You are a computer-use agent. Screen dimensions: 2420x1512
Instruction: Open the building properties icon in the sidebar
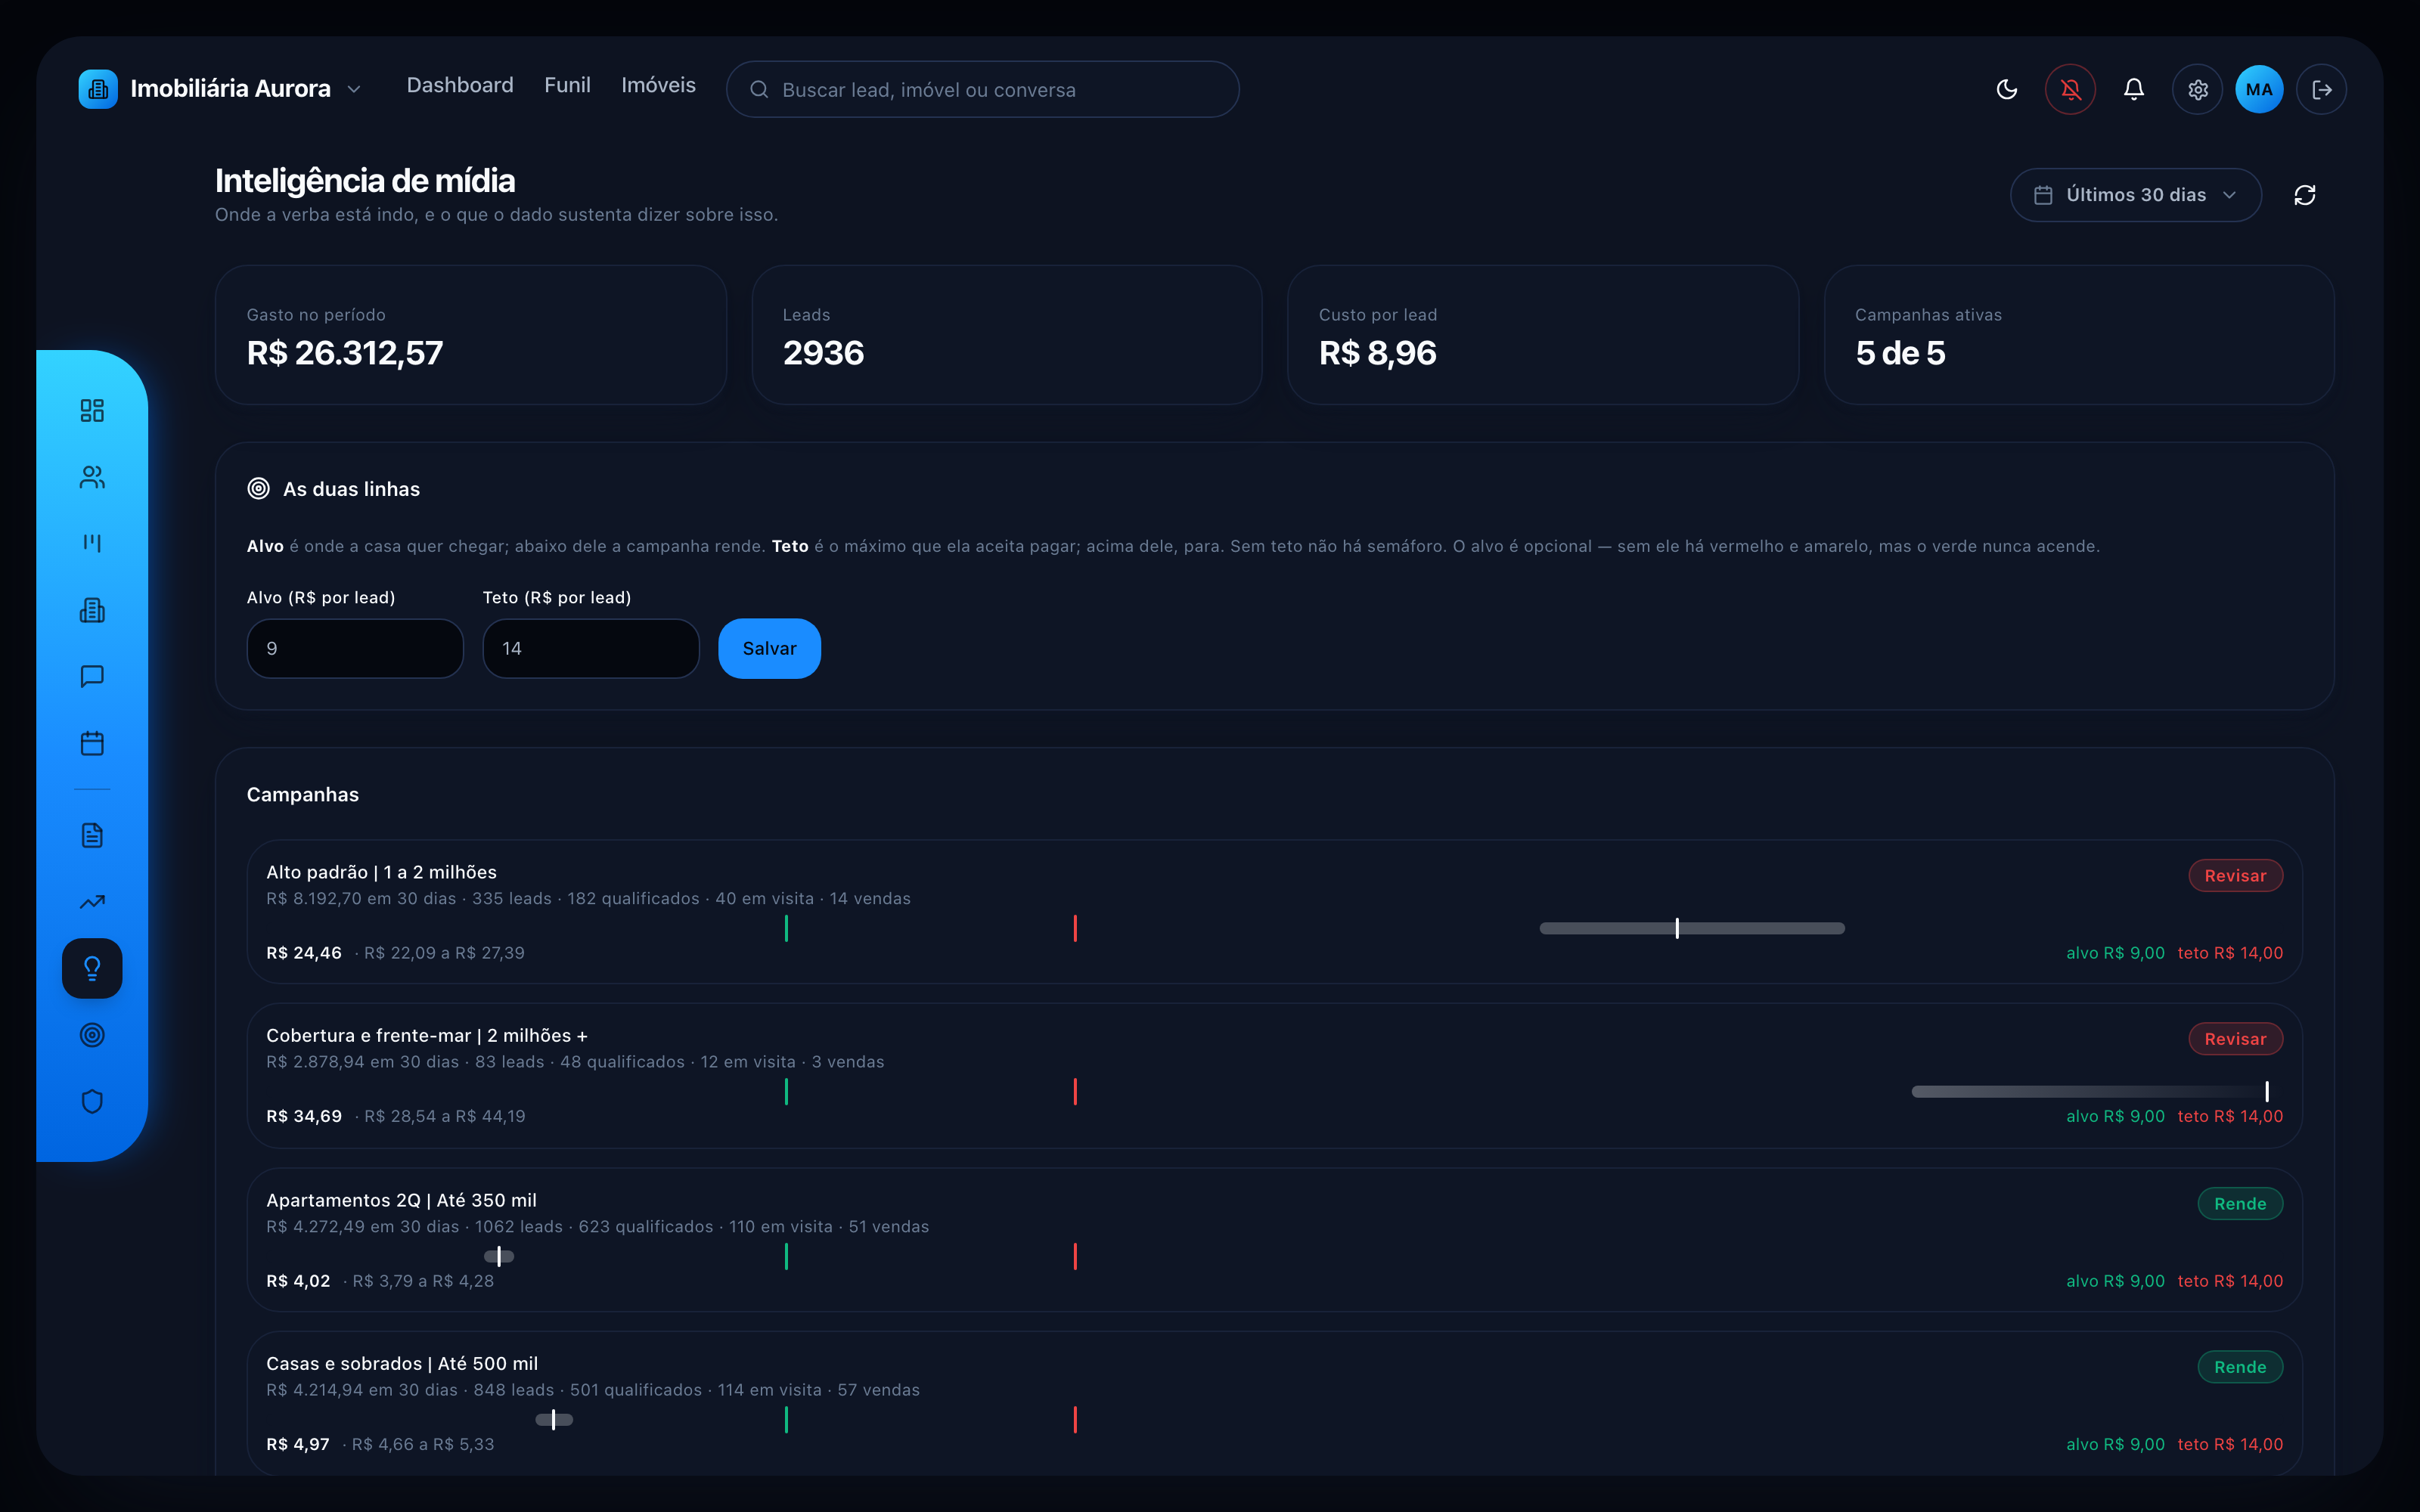[x=92, y=610]
